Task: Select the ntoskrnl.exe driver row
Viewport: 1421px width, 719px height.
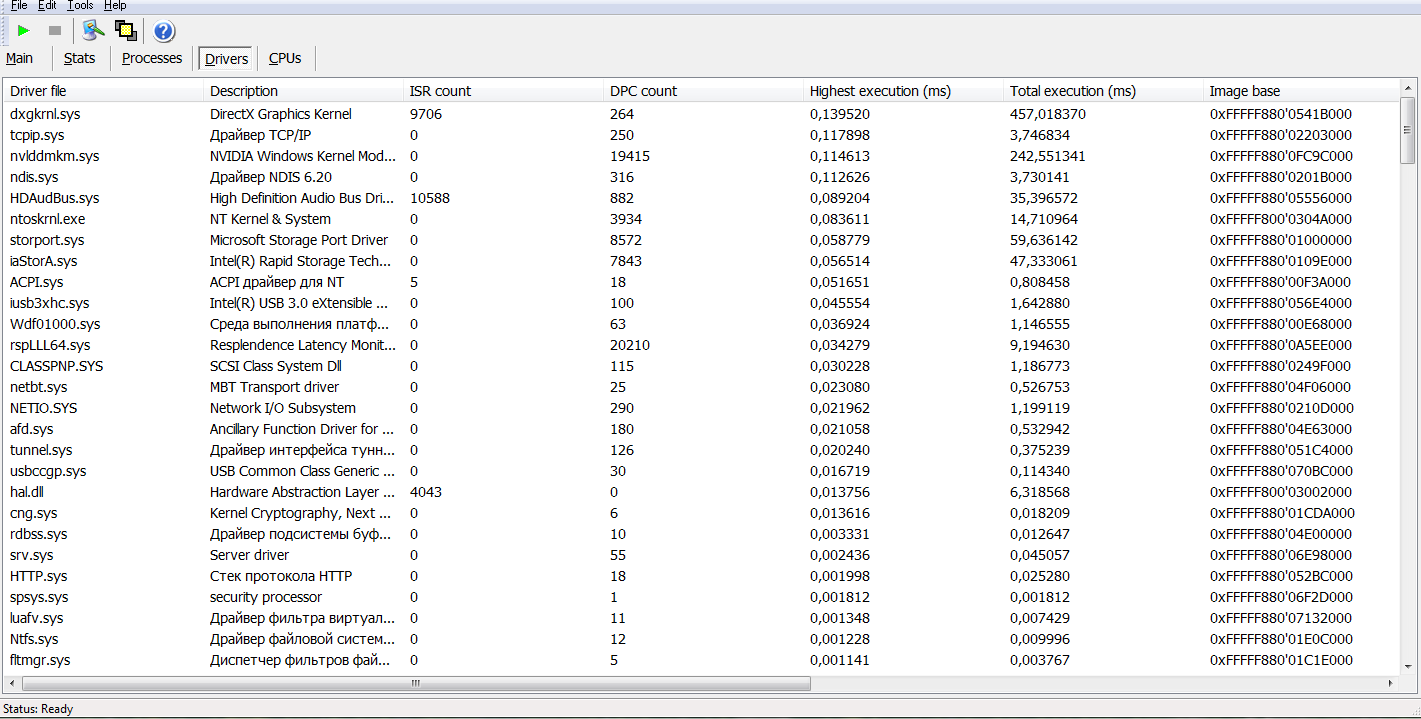Action: click(700, 219)
